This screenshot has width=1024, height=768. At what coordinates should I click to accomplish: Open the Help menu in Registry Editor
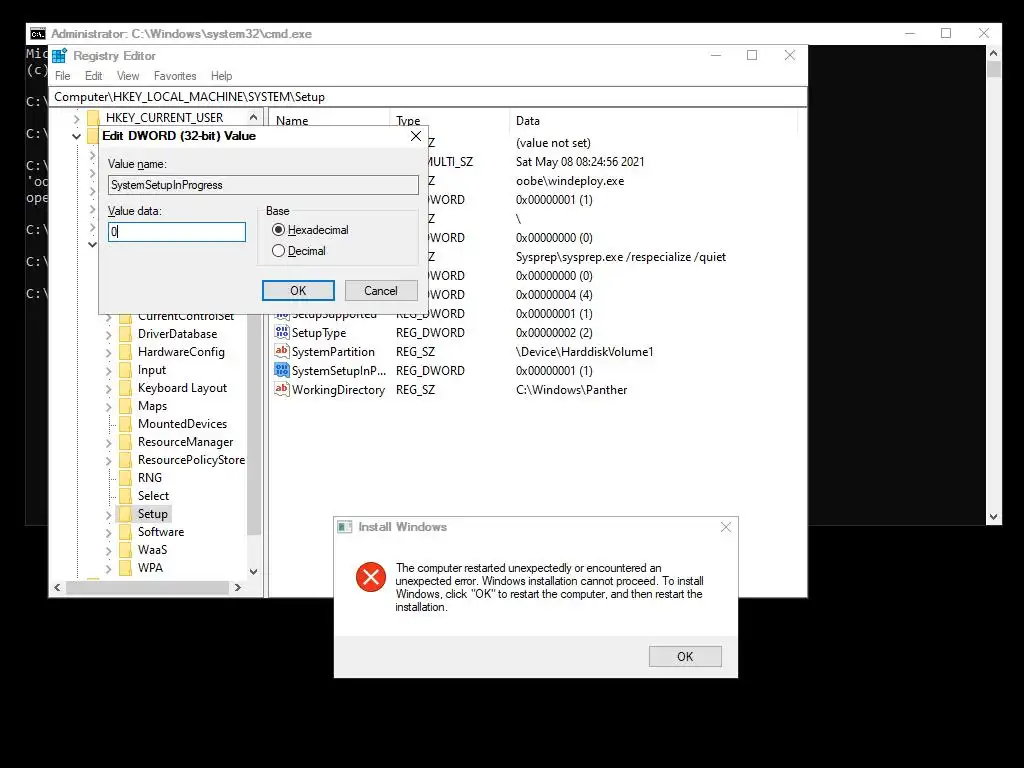(221, 76)
